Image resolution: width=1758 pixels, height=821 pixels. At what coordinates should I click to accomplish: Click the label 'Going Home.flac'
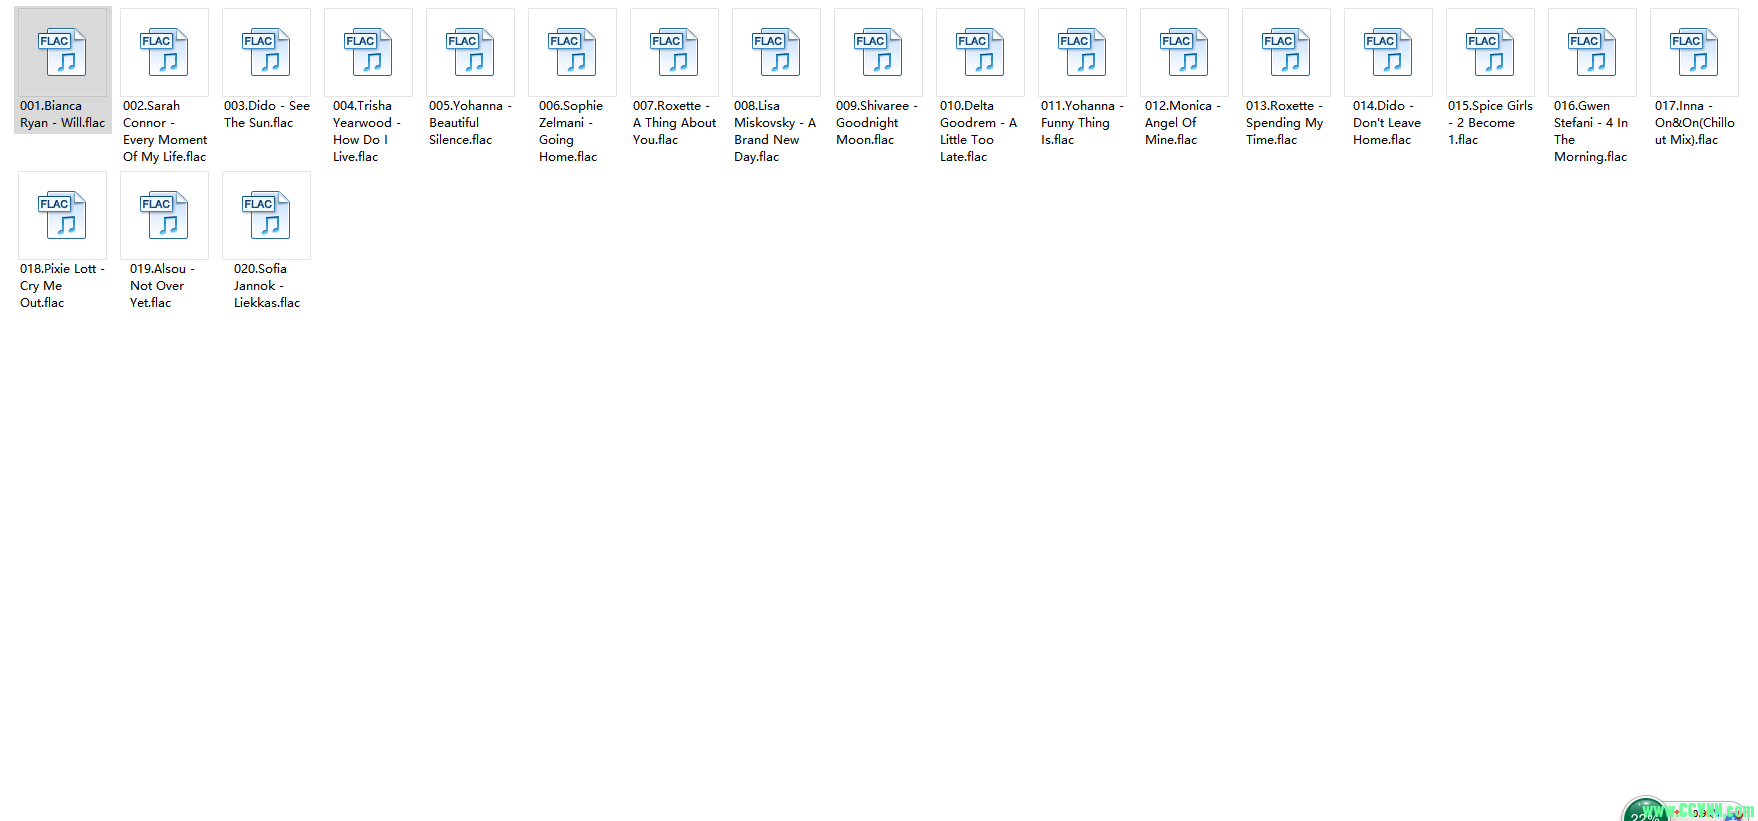(x=568, y=148)
